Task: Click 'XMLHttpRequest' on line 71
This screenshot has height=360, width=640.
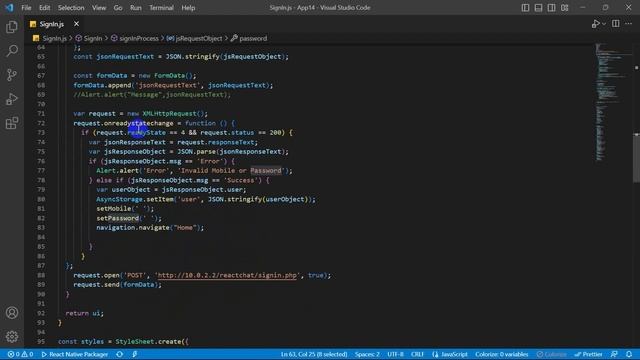Action: click(169, 113)
